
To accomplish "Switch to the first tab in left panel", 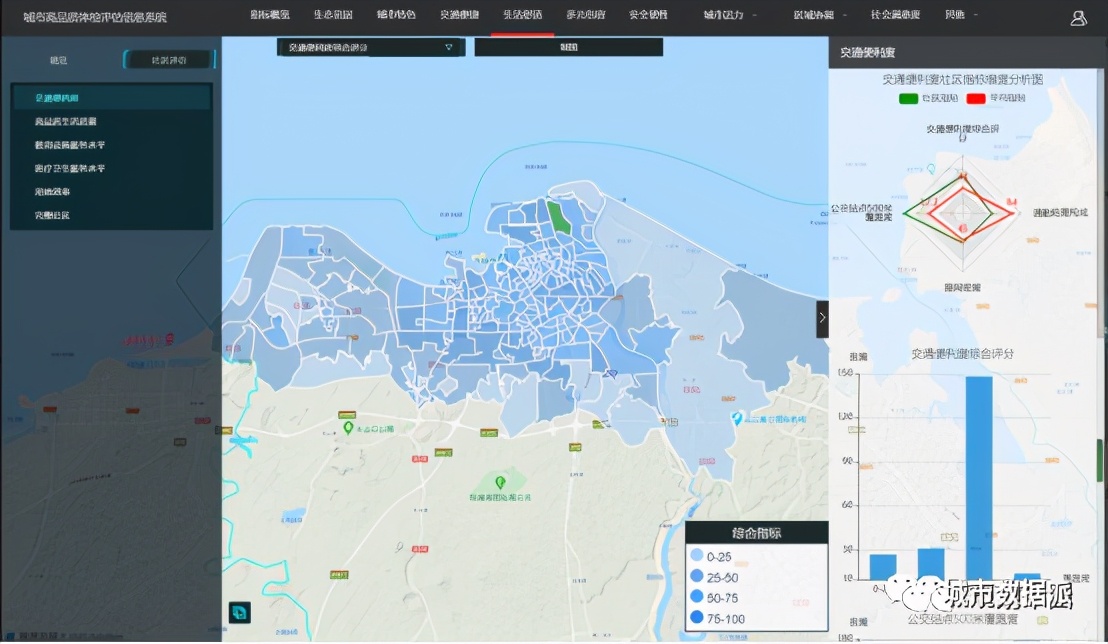I will tap(59, 60).
